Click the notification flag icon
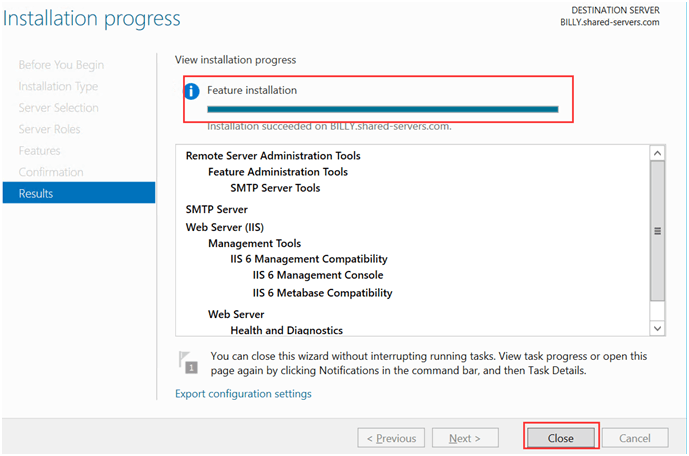The image size is (689, 456). click(185, 362)
